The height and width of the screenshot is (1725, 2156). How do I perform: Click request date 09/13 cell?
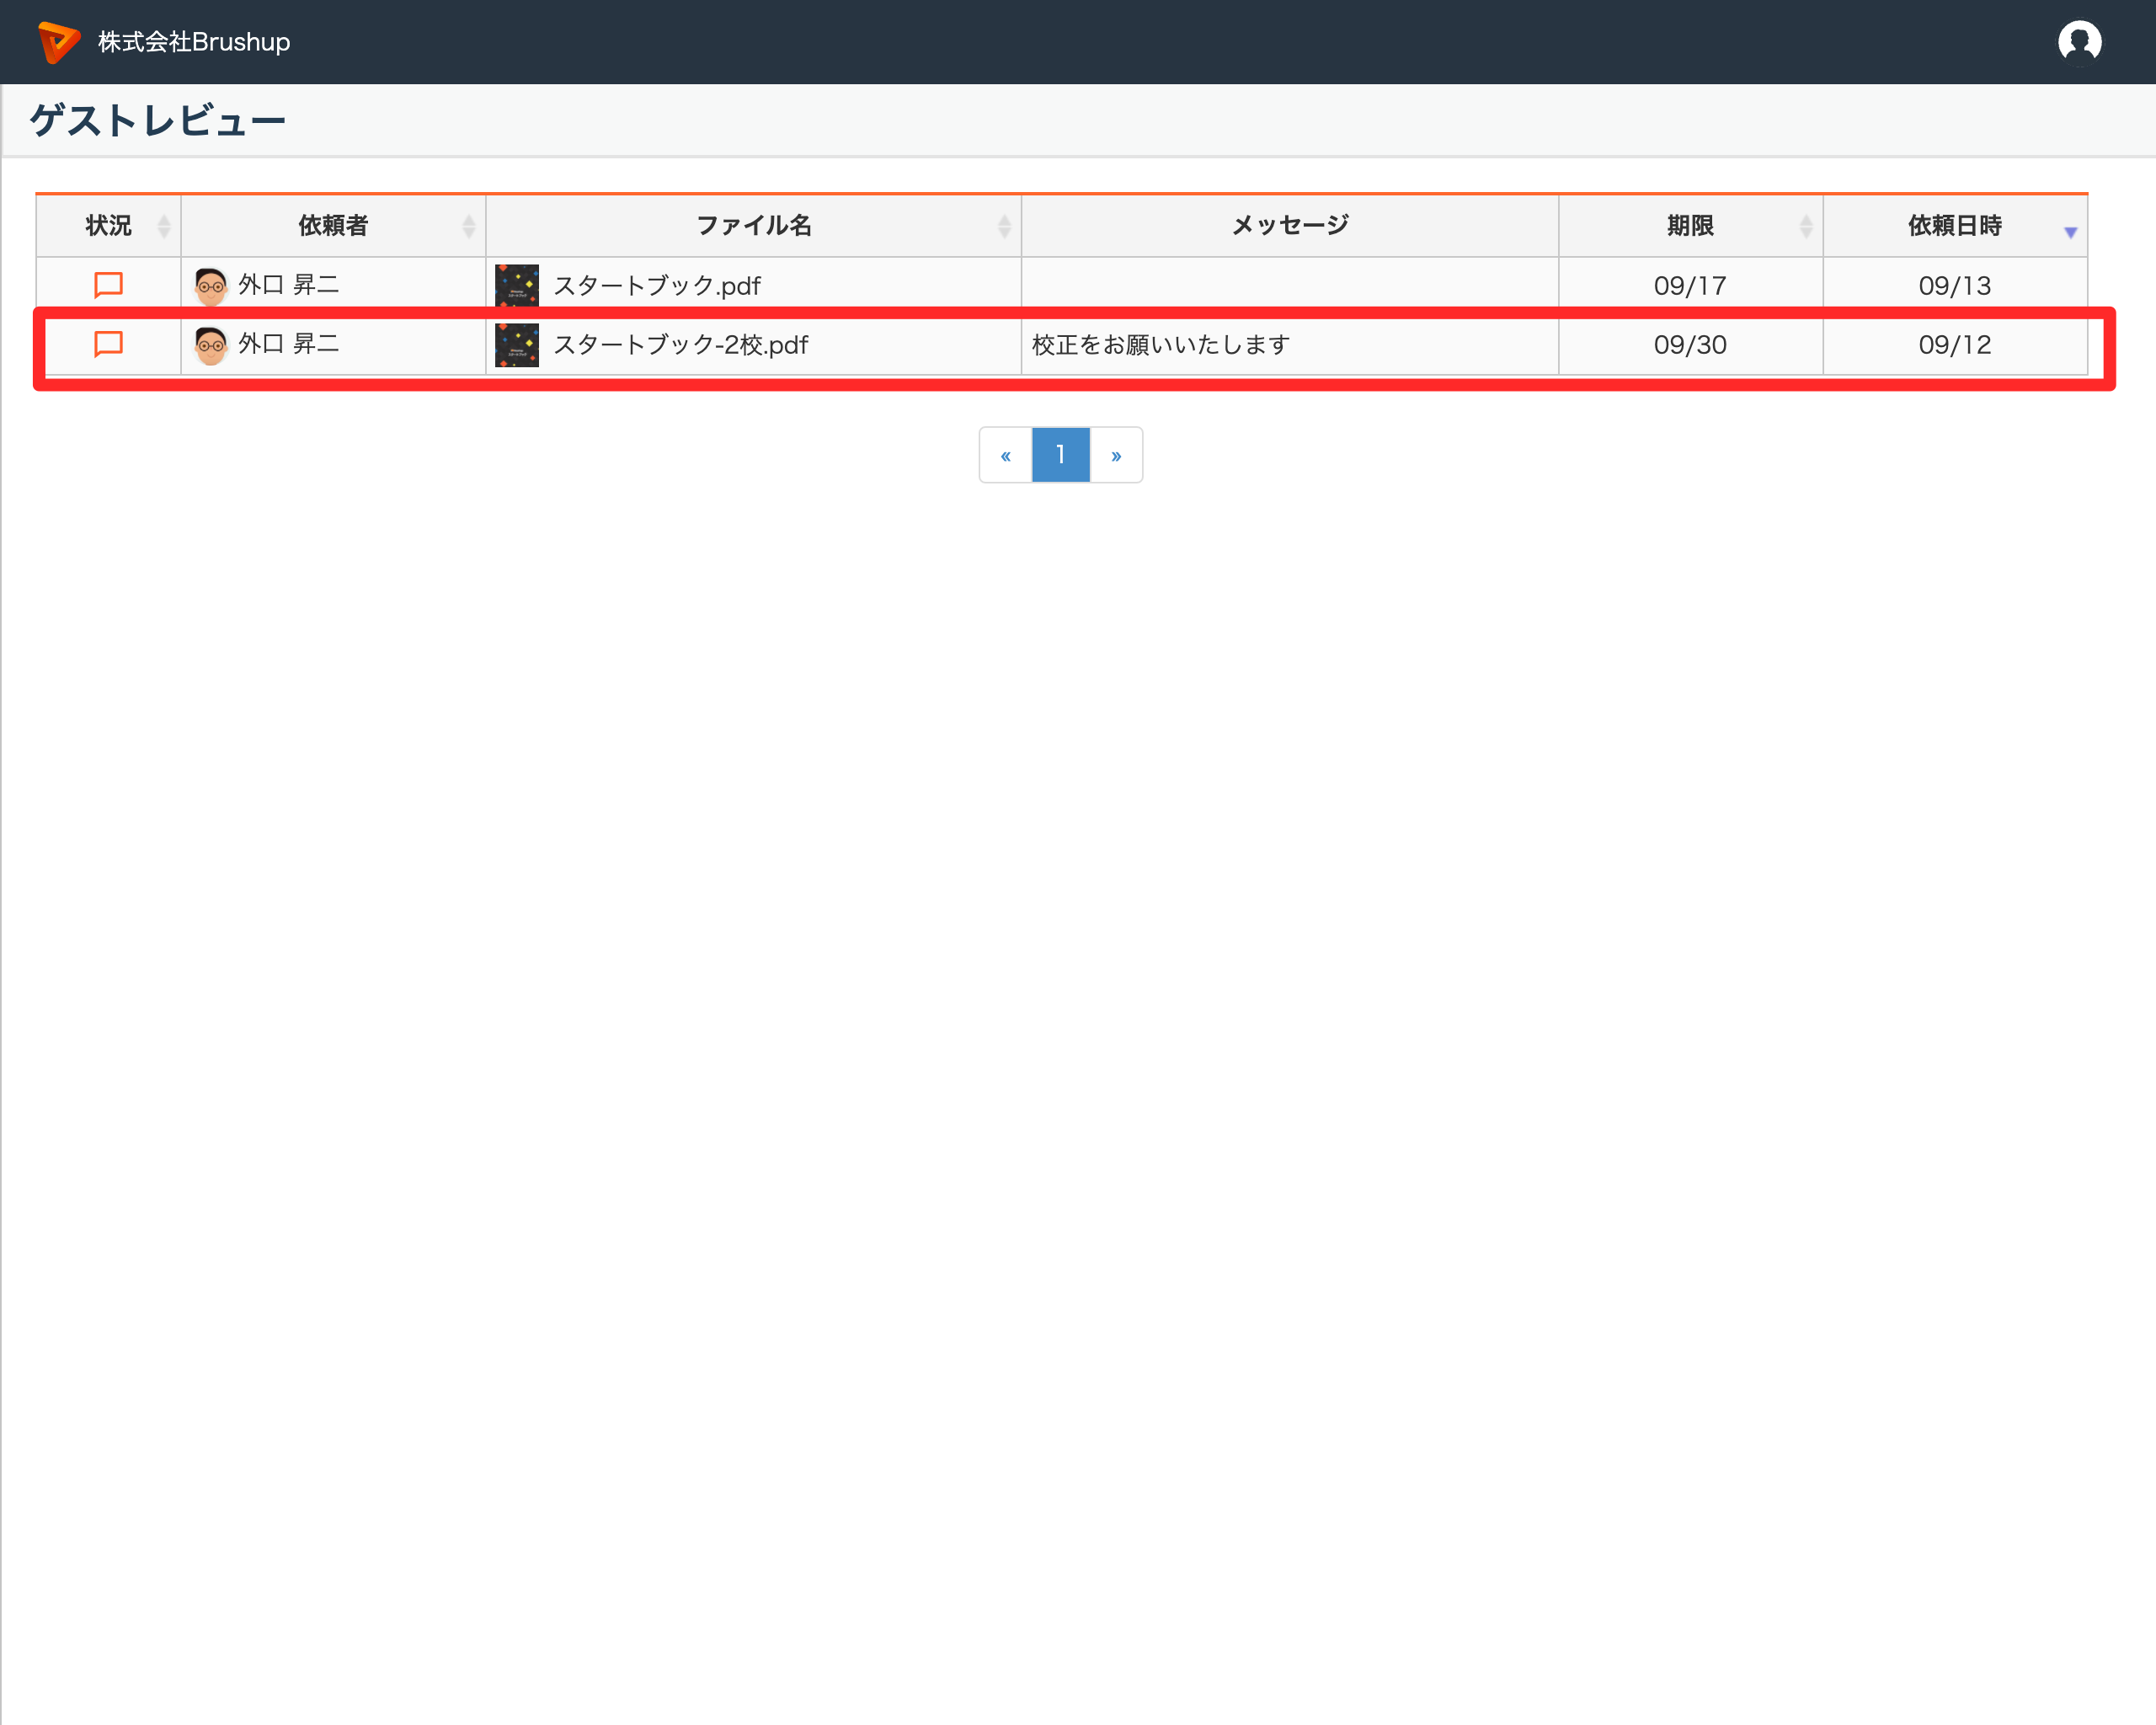(1954, 286)
